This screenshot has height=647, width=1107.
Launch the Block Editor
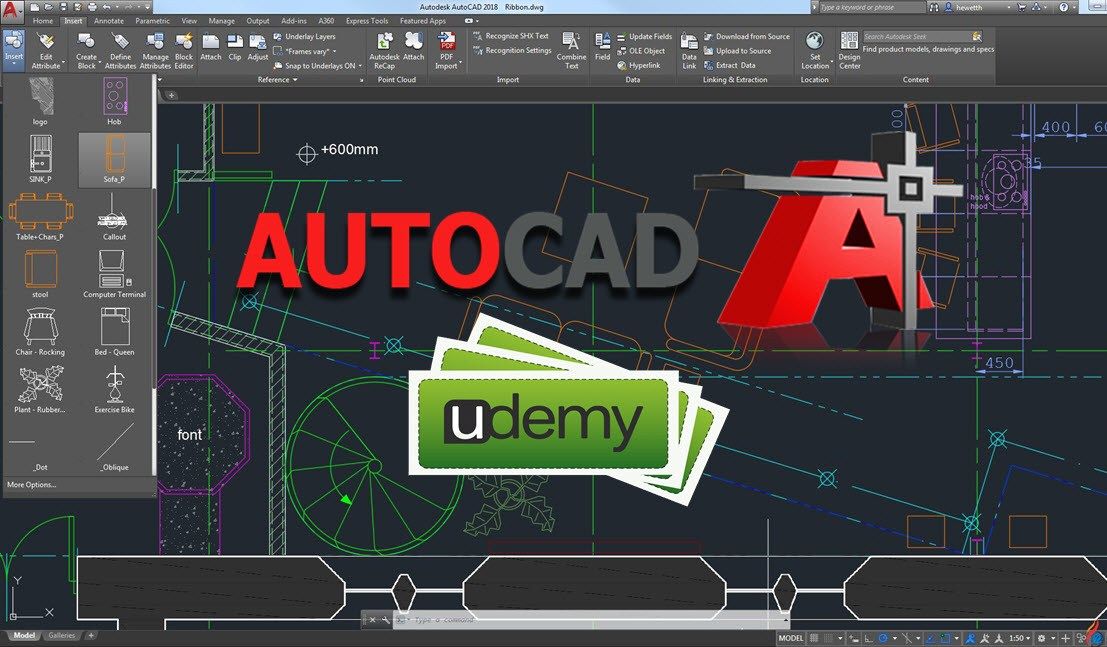184,51
